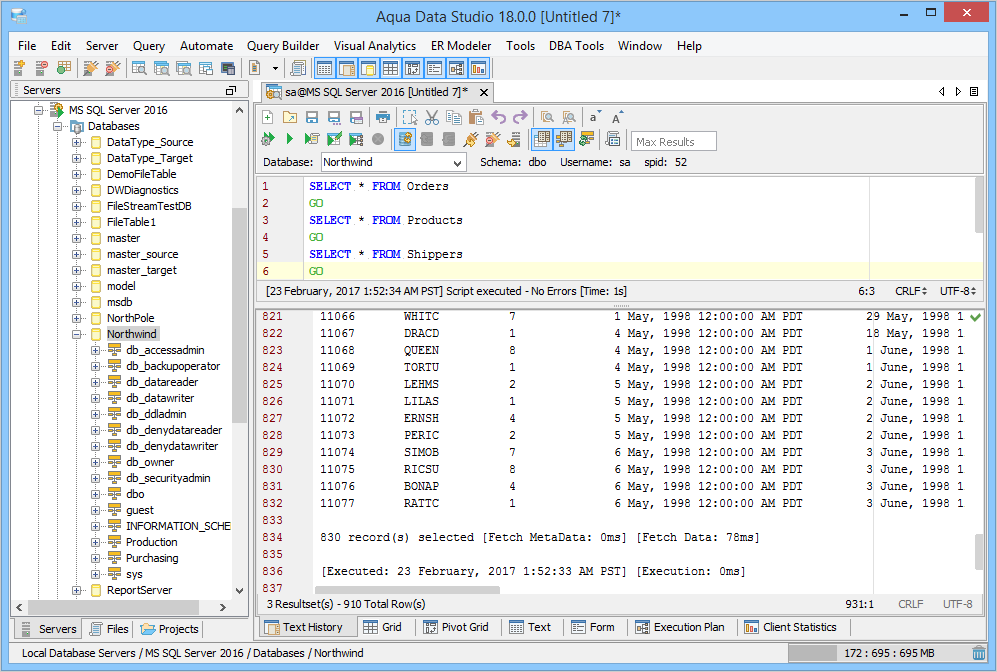Click the Cut scissors icon
The image size is (997, 672).
point(432,117)
